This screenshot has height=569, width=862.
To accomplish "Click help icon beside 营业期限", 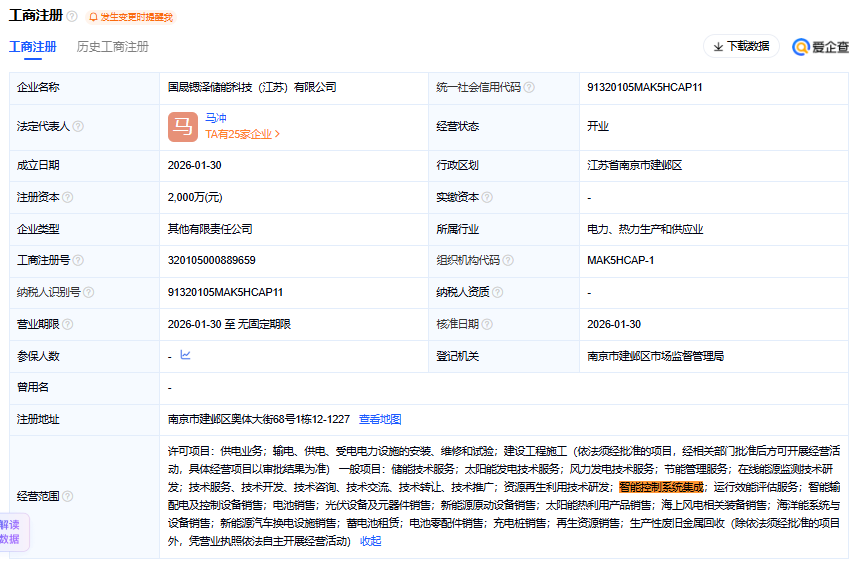I will click(x=68, y=324).
